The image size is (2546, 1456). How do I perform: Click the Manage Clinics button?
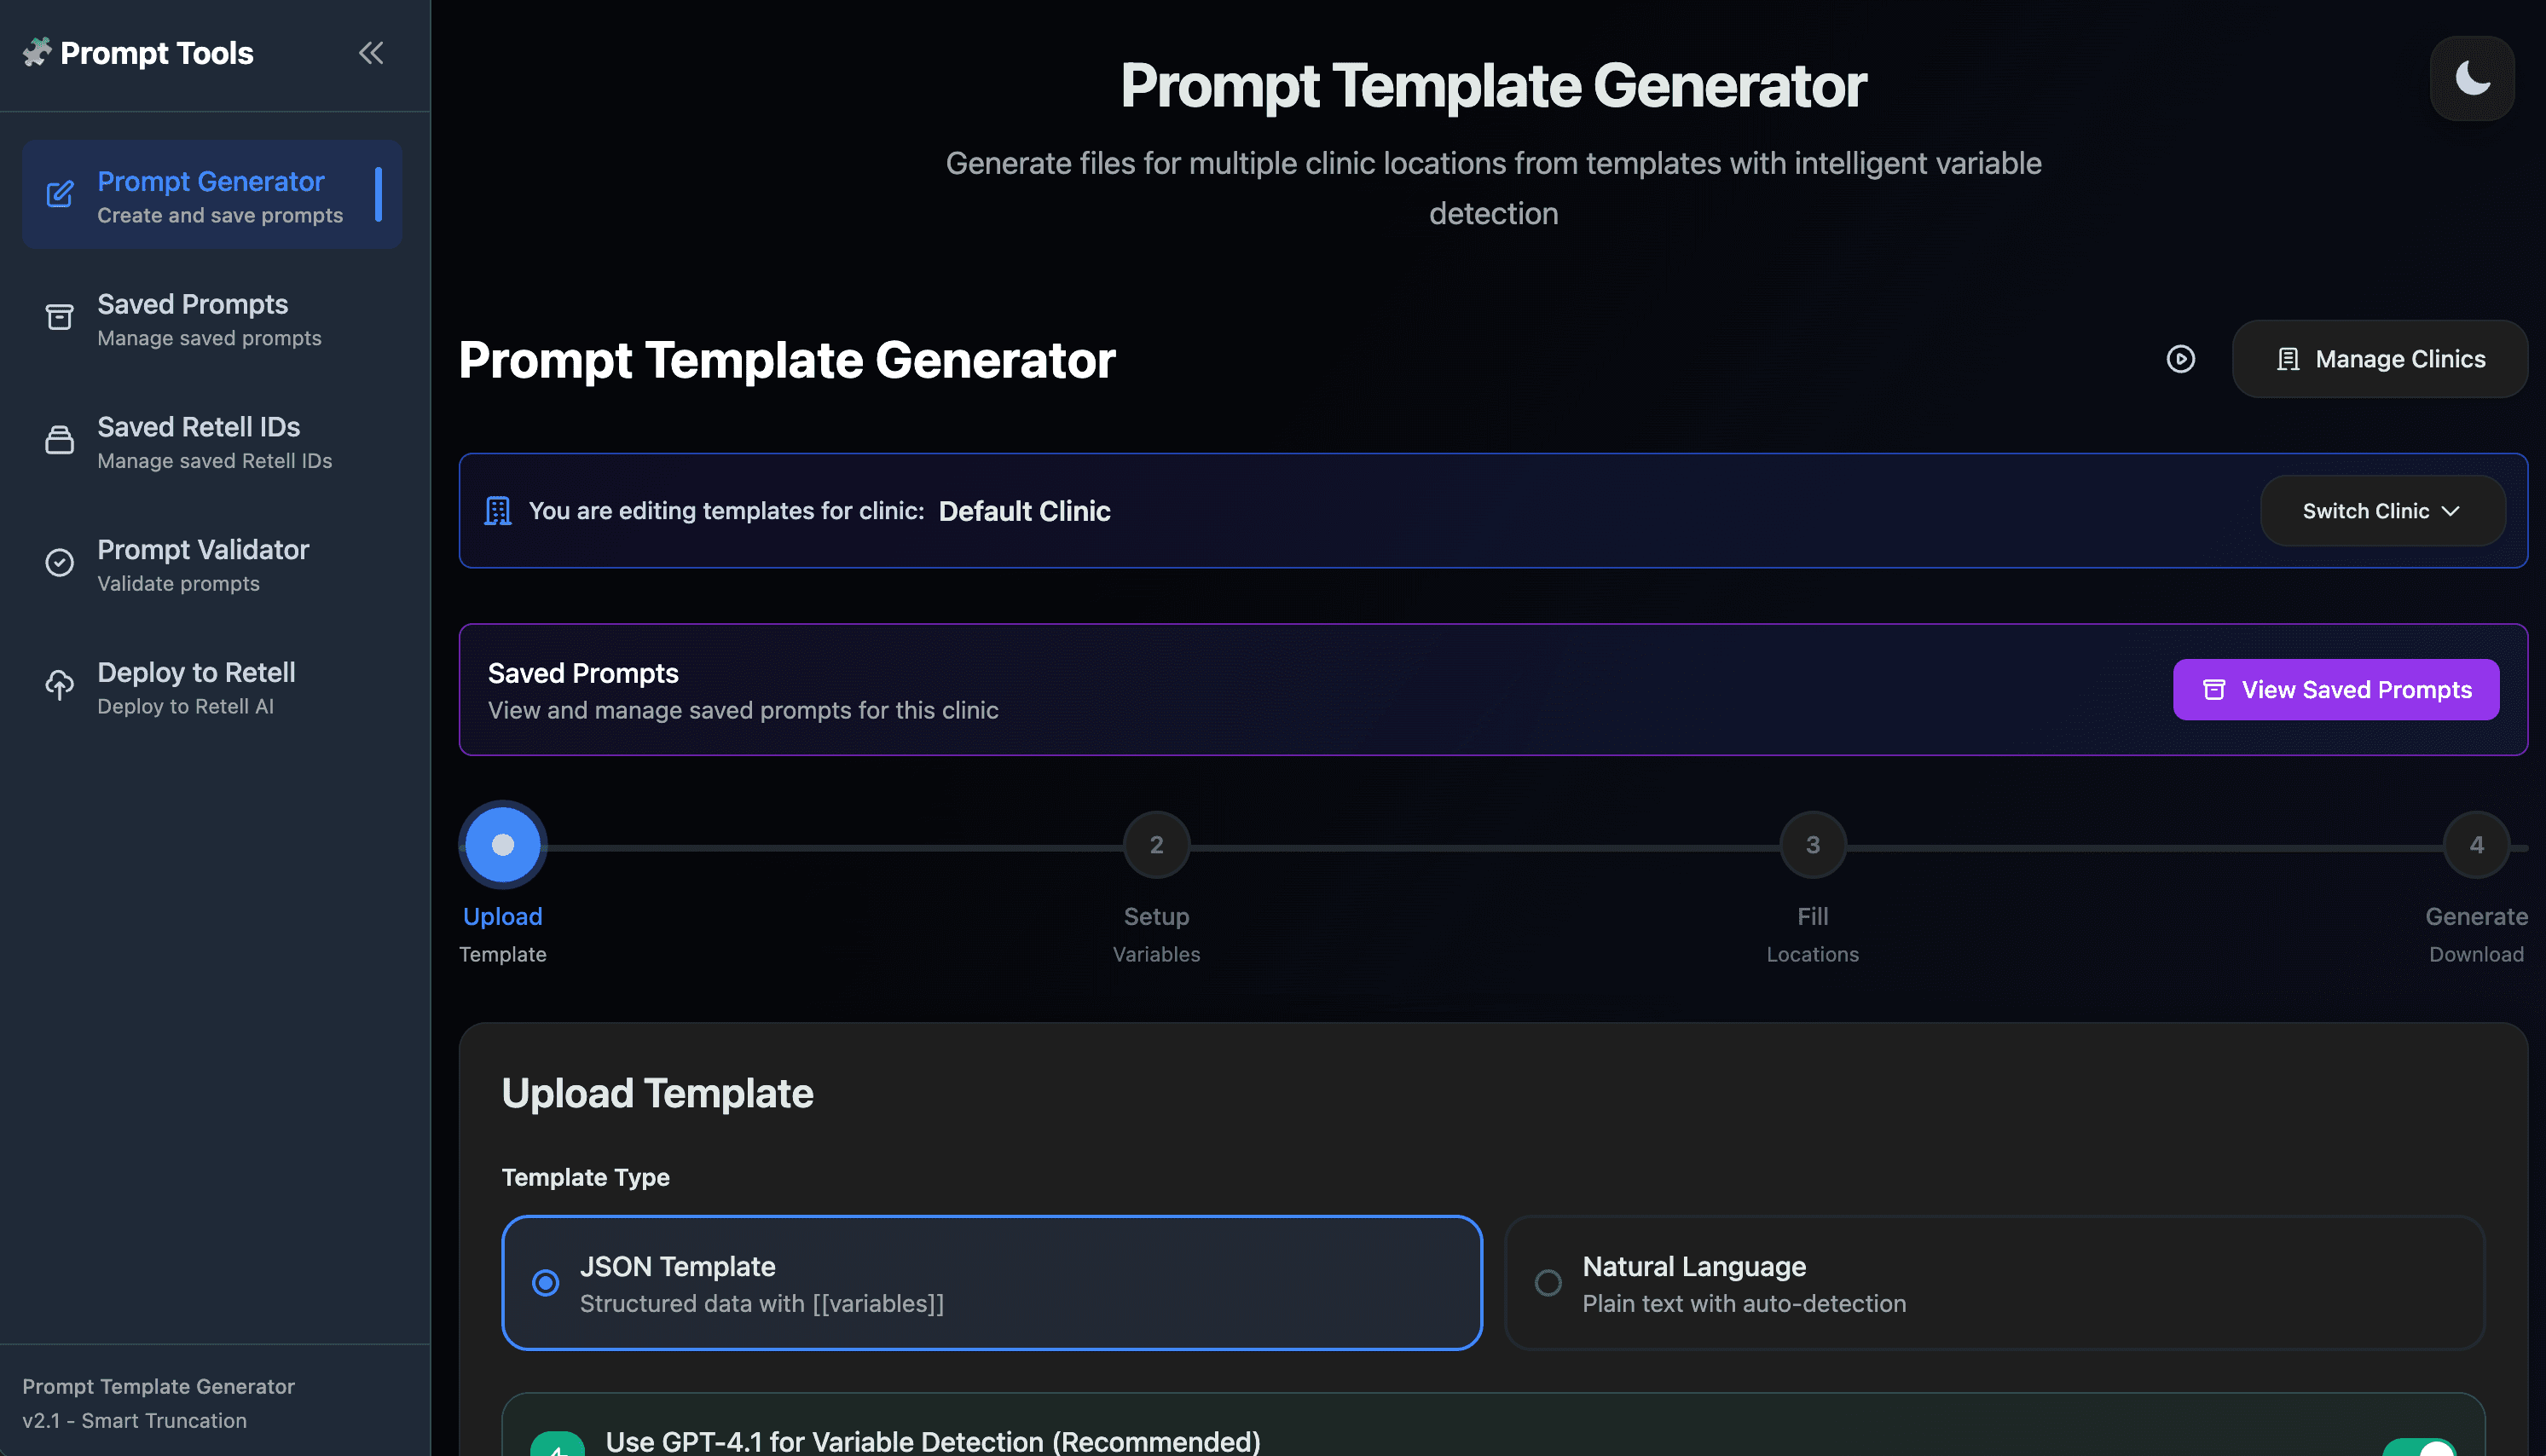pos(2380,359)
